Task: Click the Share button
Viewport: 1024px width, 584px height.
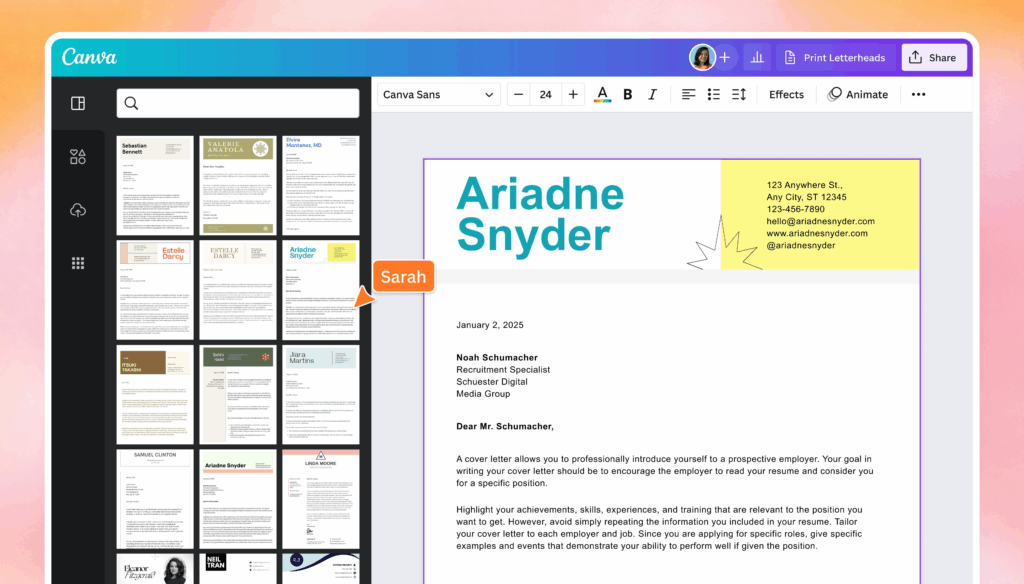Action: pos(933,58)
